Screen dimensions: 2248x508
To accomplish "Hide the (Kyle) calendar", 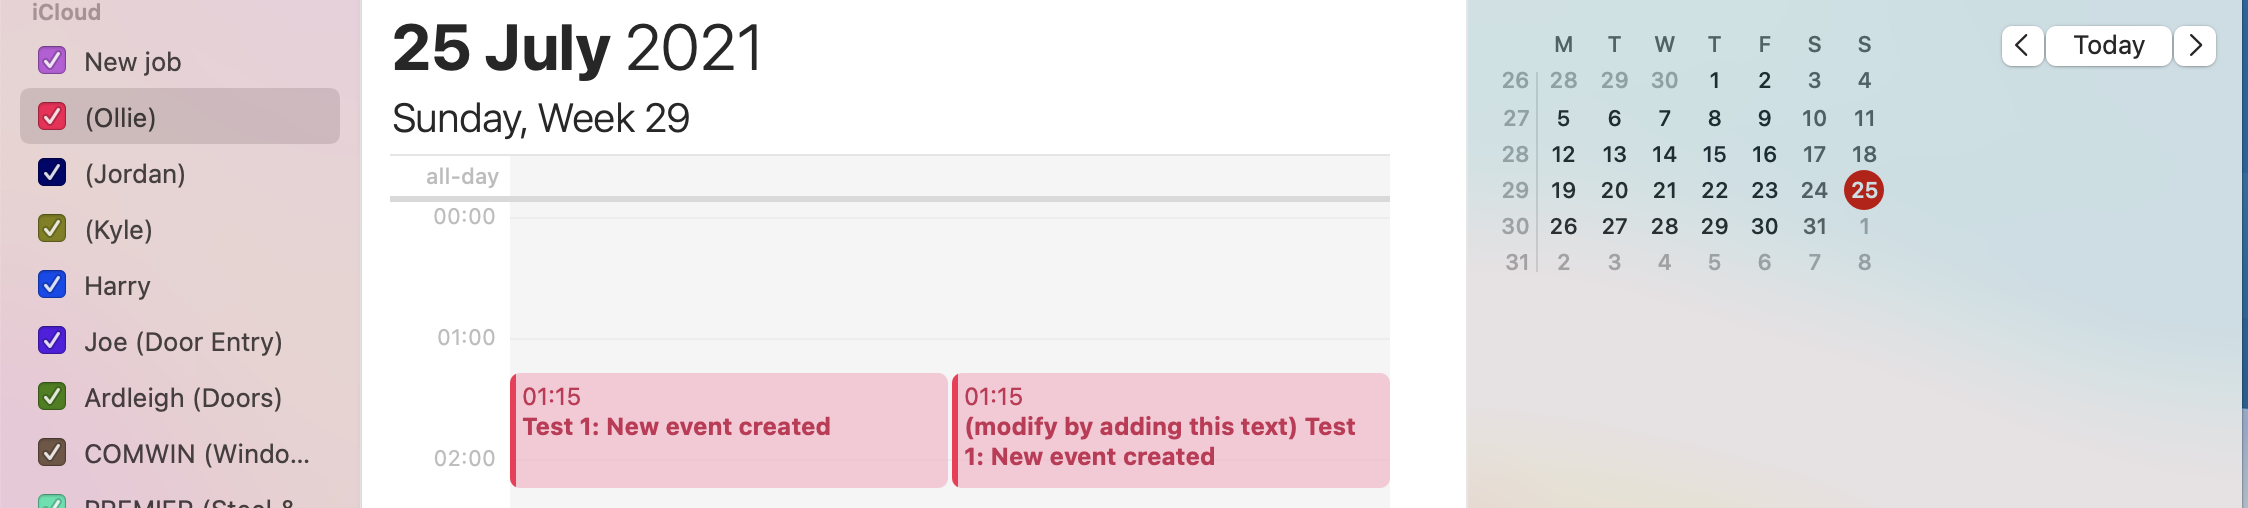I will (x=52, y=229).
